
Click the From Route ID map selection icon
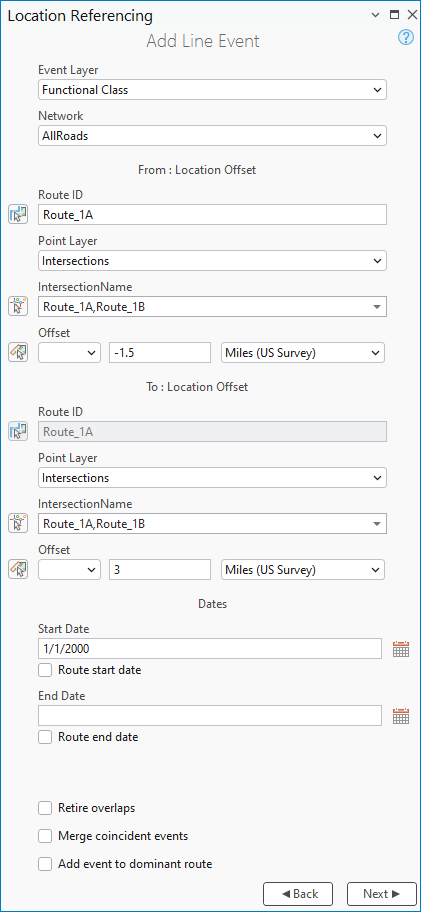click(x=18, y=214)
